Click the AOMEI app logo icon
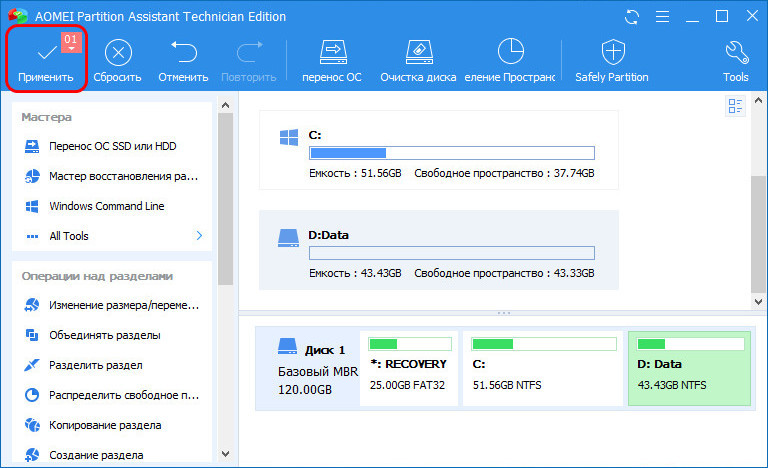Image resolution: width=768 pixels, height=468 pixels. [x=18, y=16]
